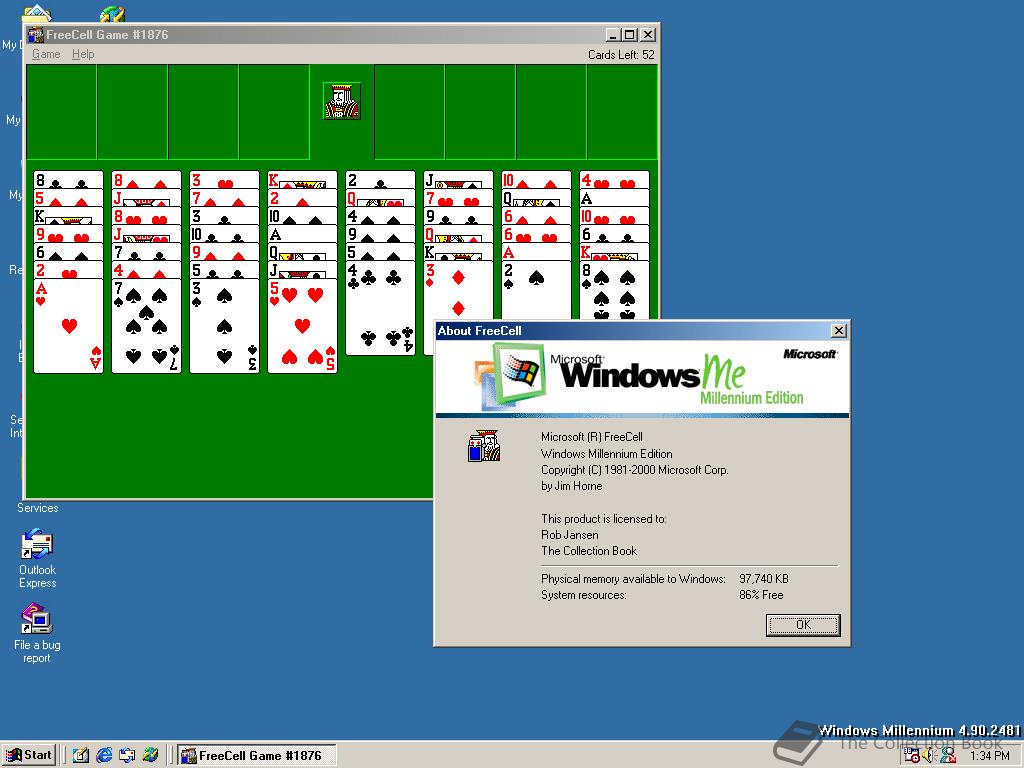The height and width of the screenshot is (768, 1024).
Task: Click the Show Desktop quick launch icon
Action: pos(80,755)
